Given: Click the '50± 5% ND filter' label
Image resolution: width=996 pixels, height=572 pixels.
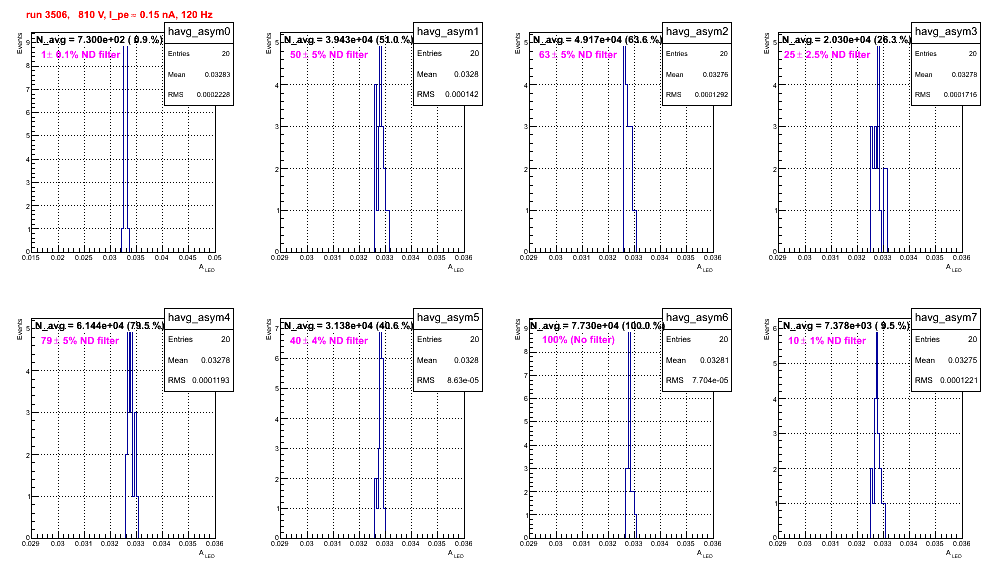Looking at the screenshot, I should [x=329, y=55].
